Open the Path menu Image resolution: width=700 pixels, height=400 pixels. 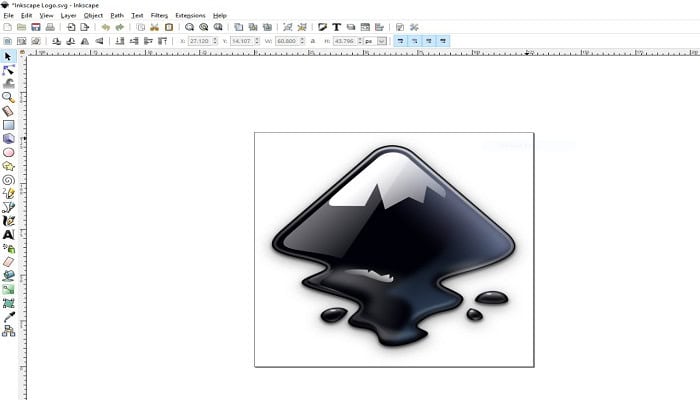(x=117, y=15)
